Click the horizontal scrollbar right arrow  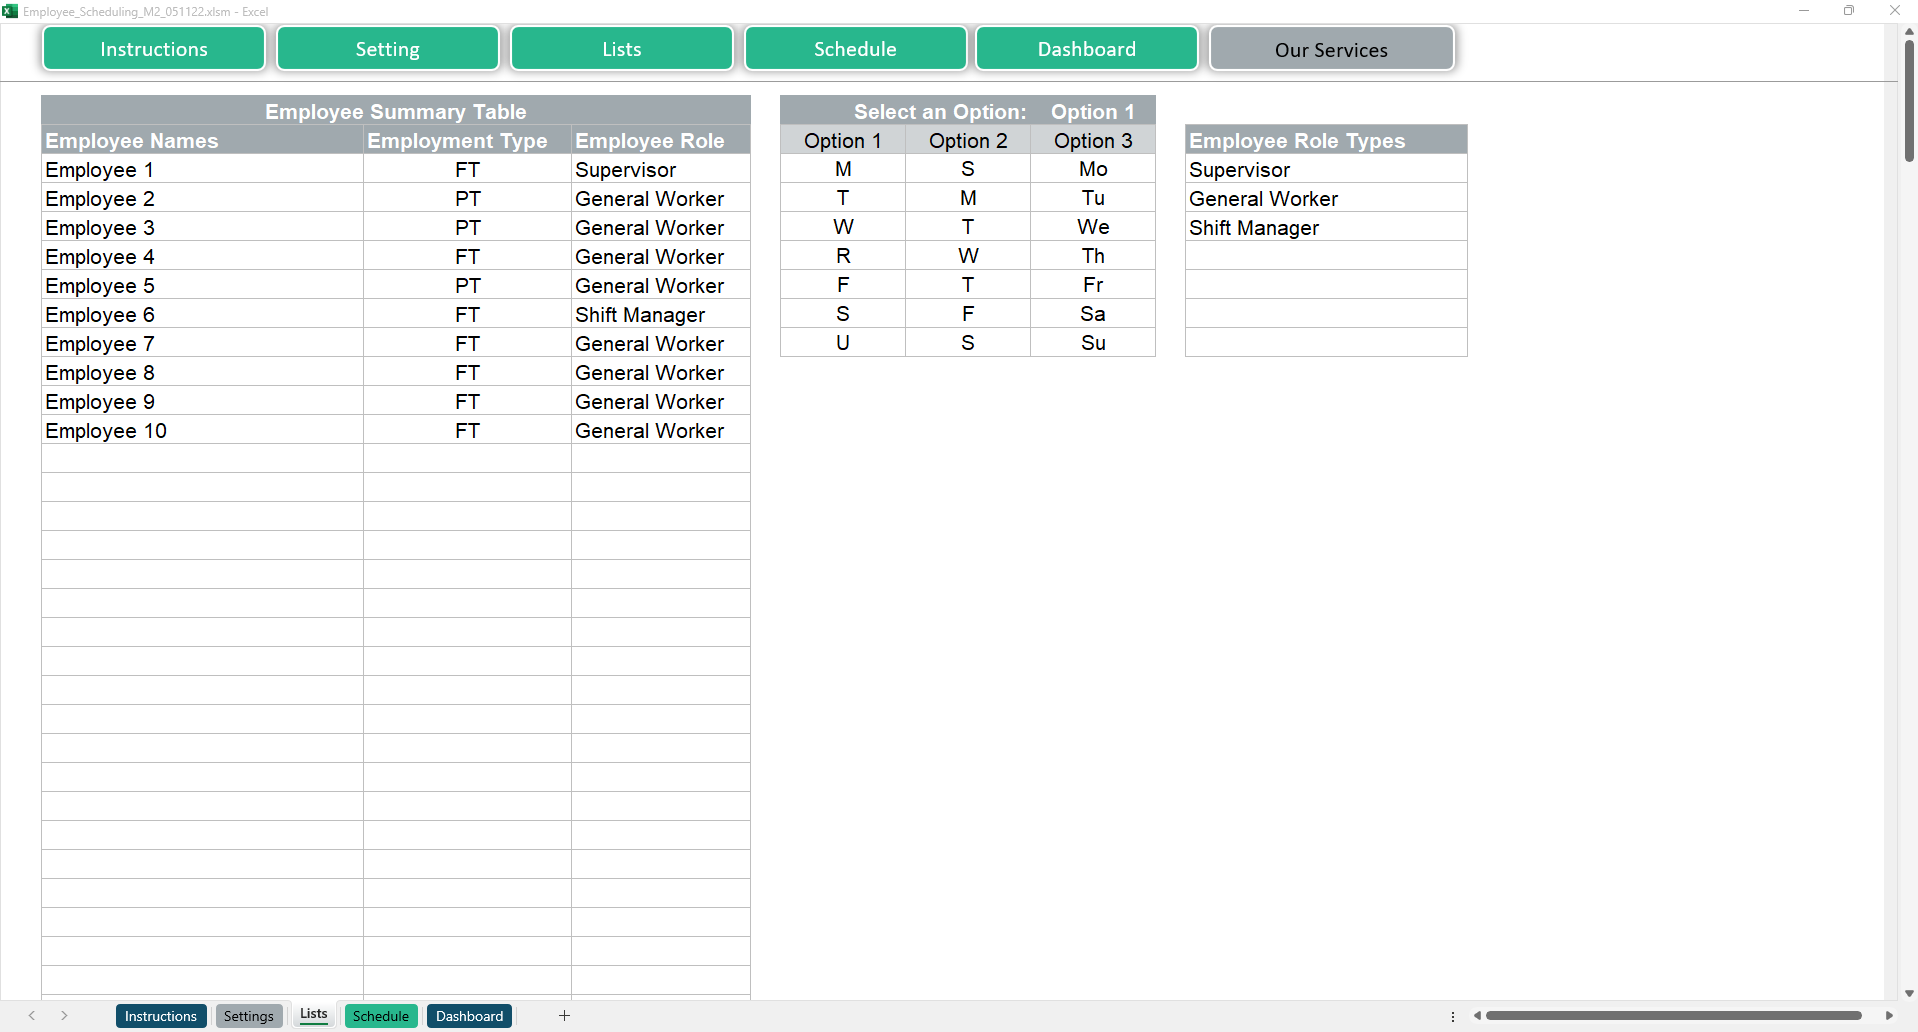[1889, 1016]
